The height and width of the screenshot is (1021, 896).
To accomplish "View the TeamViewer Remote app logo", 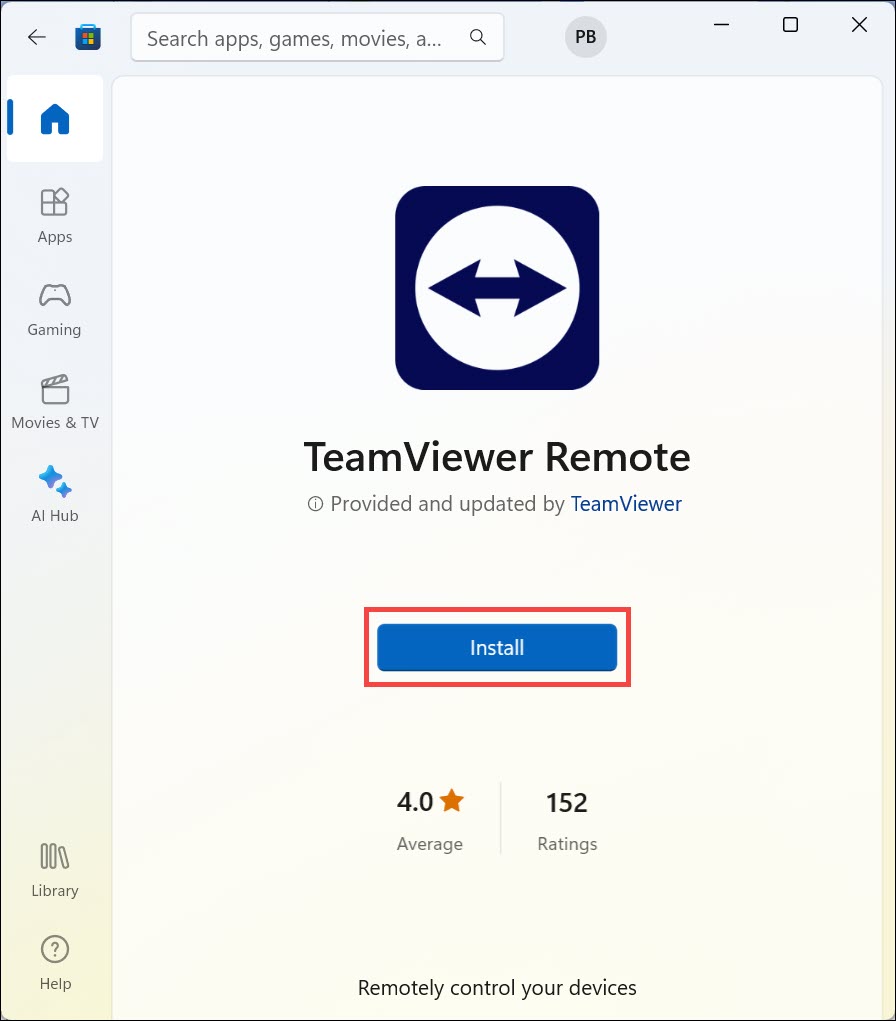I will 497,287.
